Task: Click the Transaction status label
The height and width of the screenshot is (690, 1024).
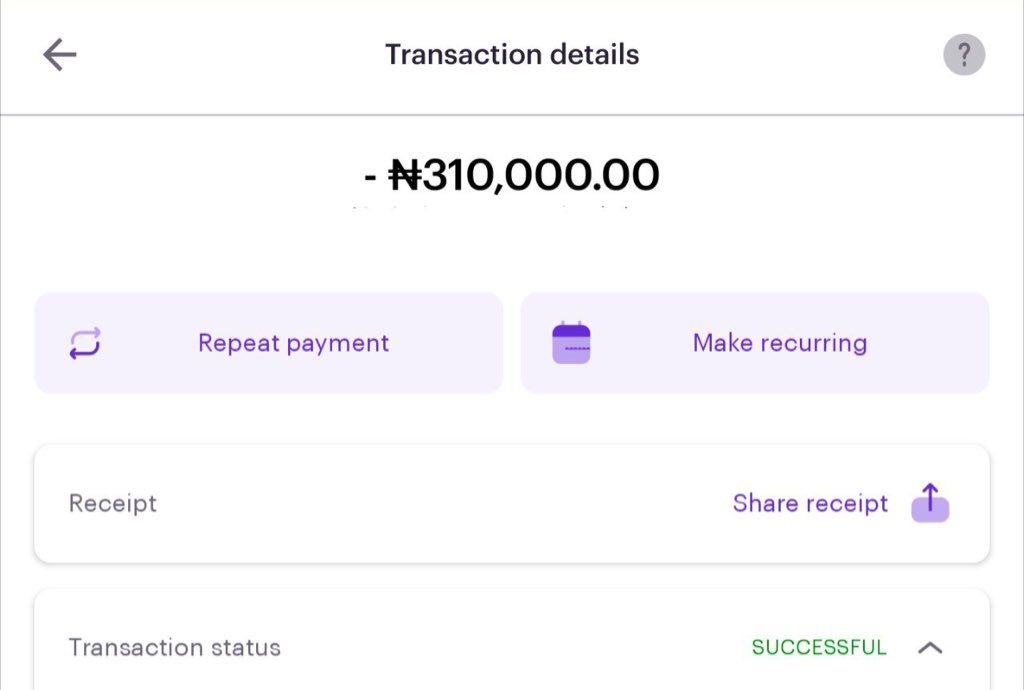Action: point(174,648)
